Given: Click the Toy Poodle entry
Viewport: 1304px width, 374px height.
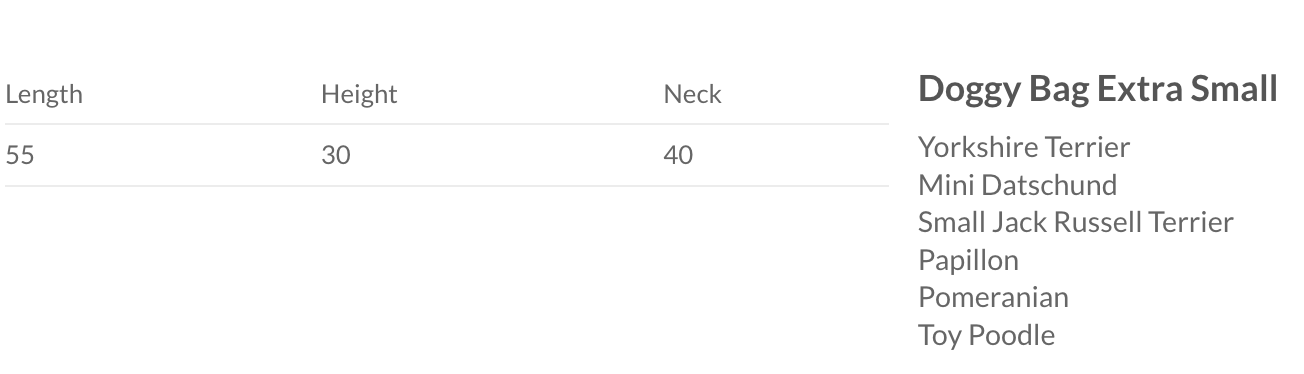Looking at the screenshot, I should click(x=986, y=335).
